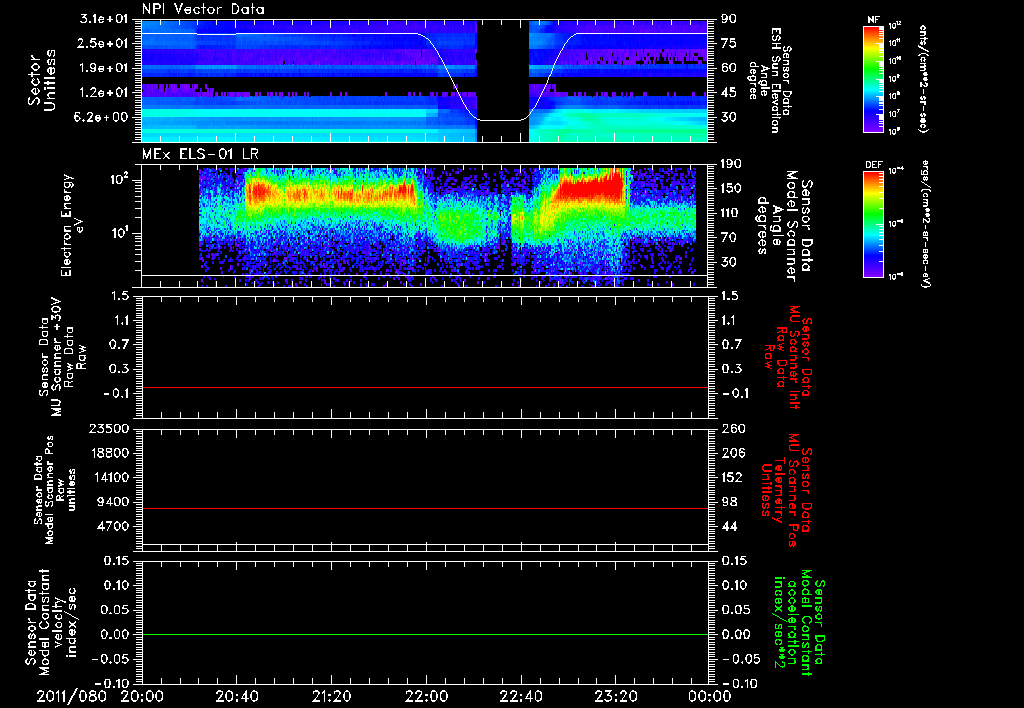Viewport: 1024px width, 708px height.
Task: Click the Electron Energy eV axis label
Action: (72, 225)
